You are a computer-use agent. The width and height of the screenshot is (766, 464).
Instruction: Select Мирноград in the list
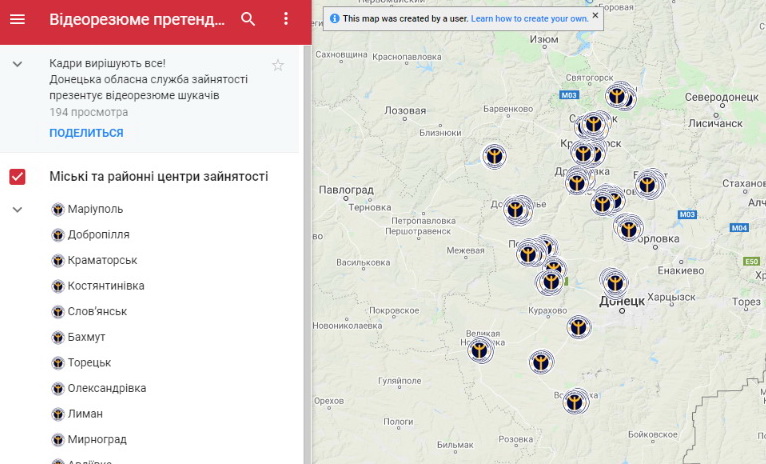pos(97,440)
